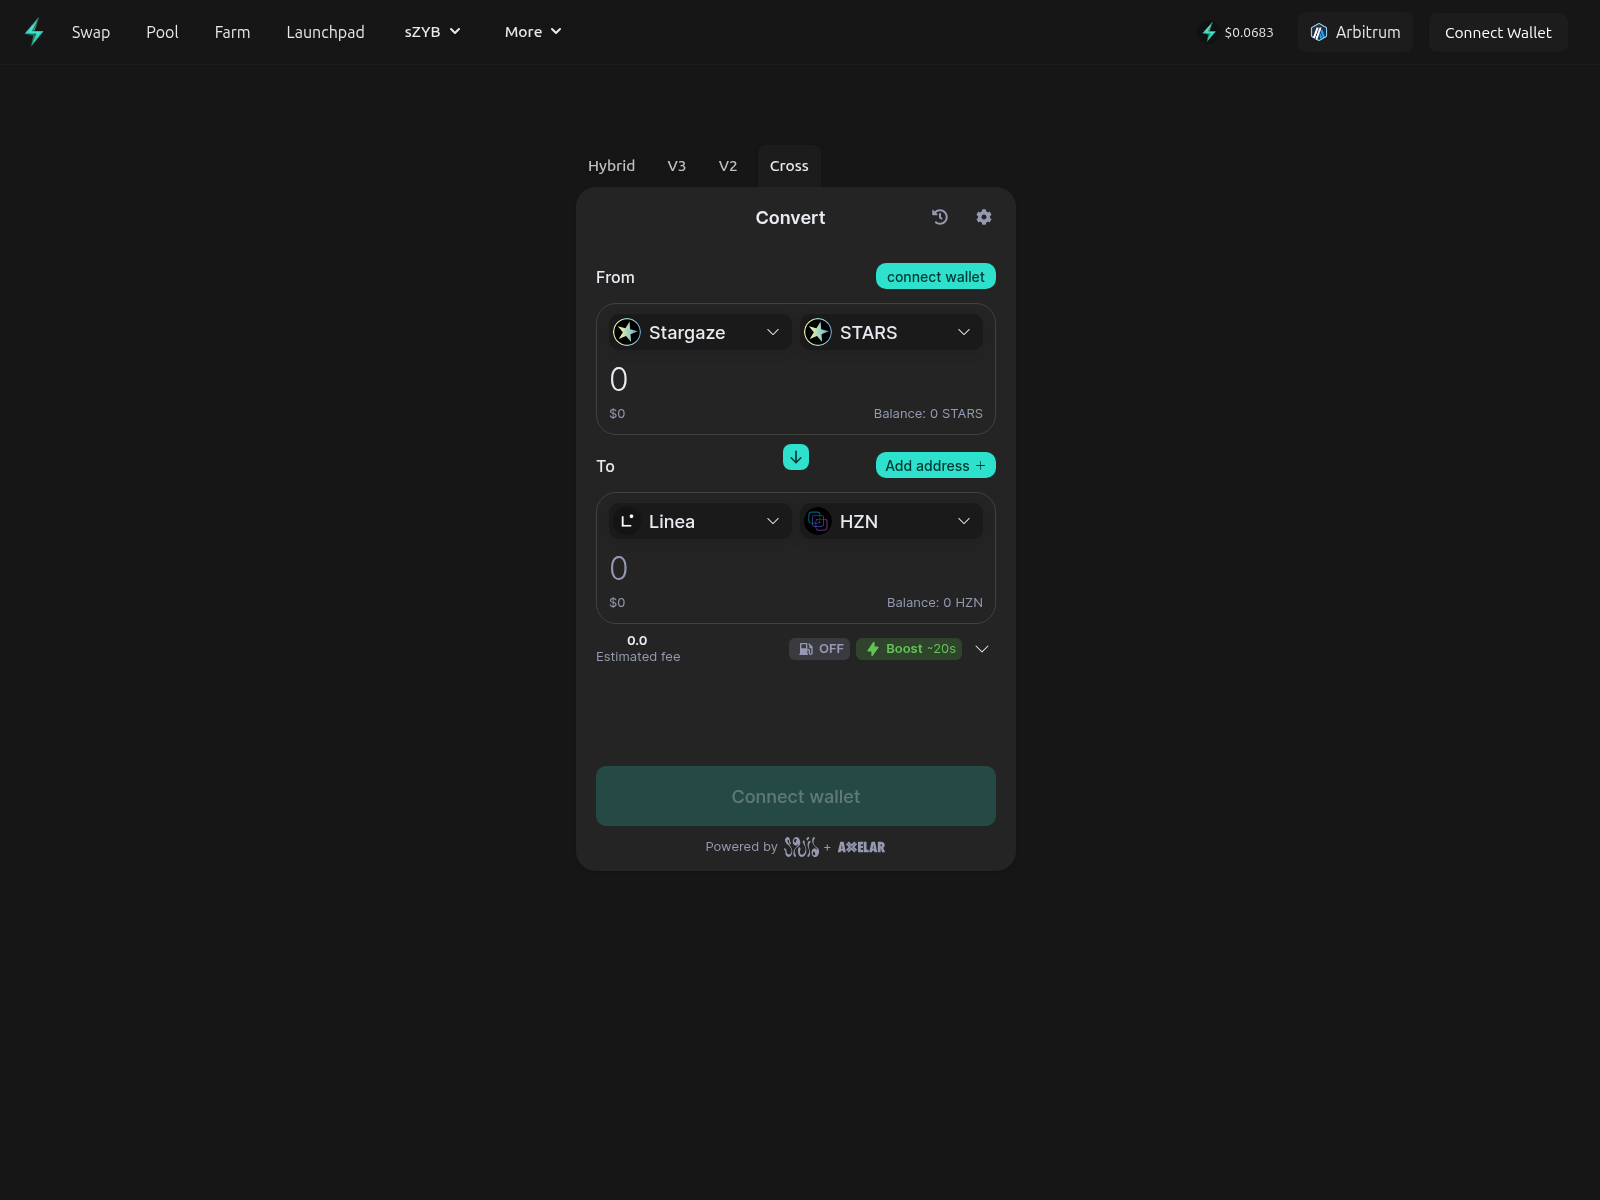Toggle the Boost ~20s option
1600x1200 pixels.
[x=909, y=649]
